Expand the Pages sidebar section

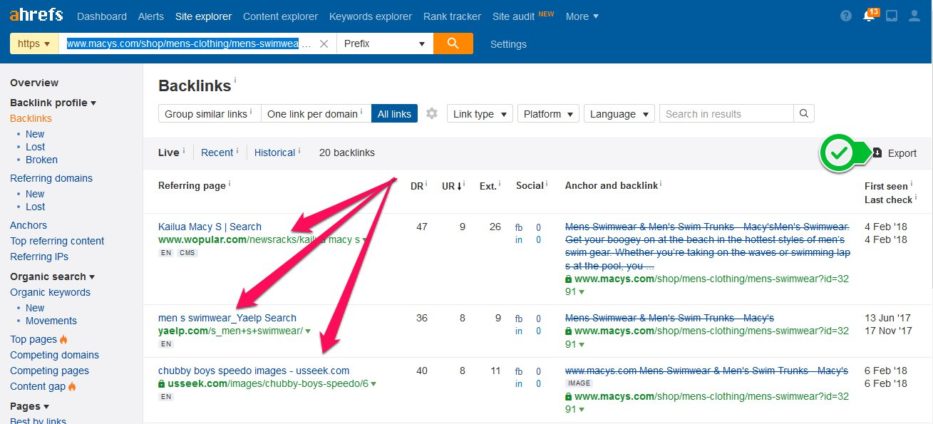click(x=29, y=406)
